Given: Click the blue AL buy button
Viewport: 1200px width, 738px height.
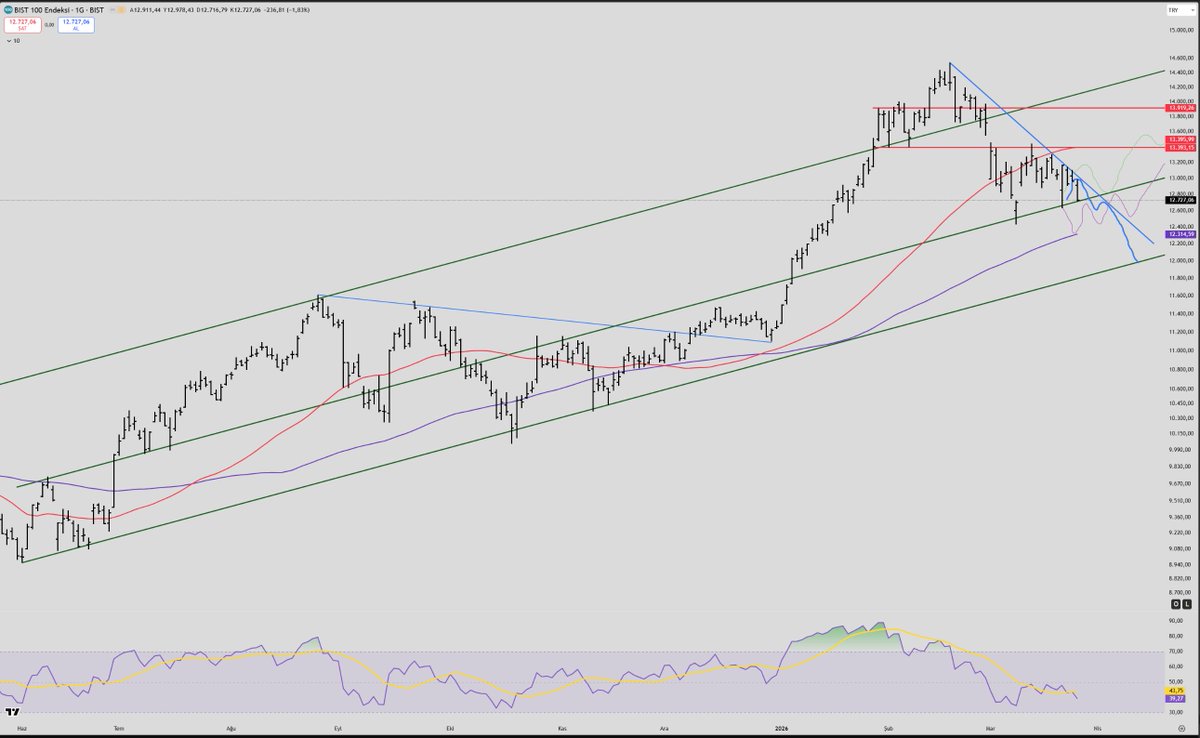Looking at the screenshot, I should point(76,25).
